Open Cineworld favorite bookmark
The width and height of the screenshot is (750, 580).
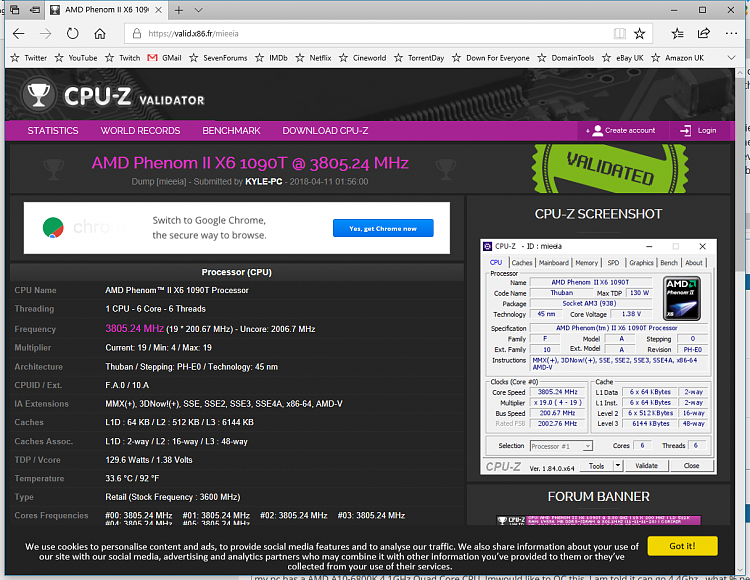point(363,58)
